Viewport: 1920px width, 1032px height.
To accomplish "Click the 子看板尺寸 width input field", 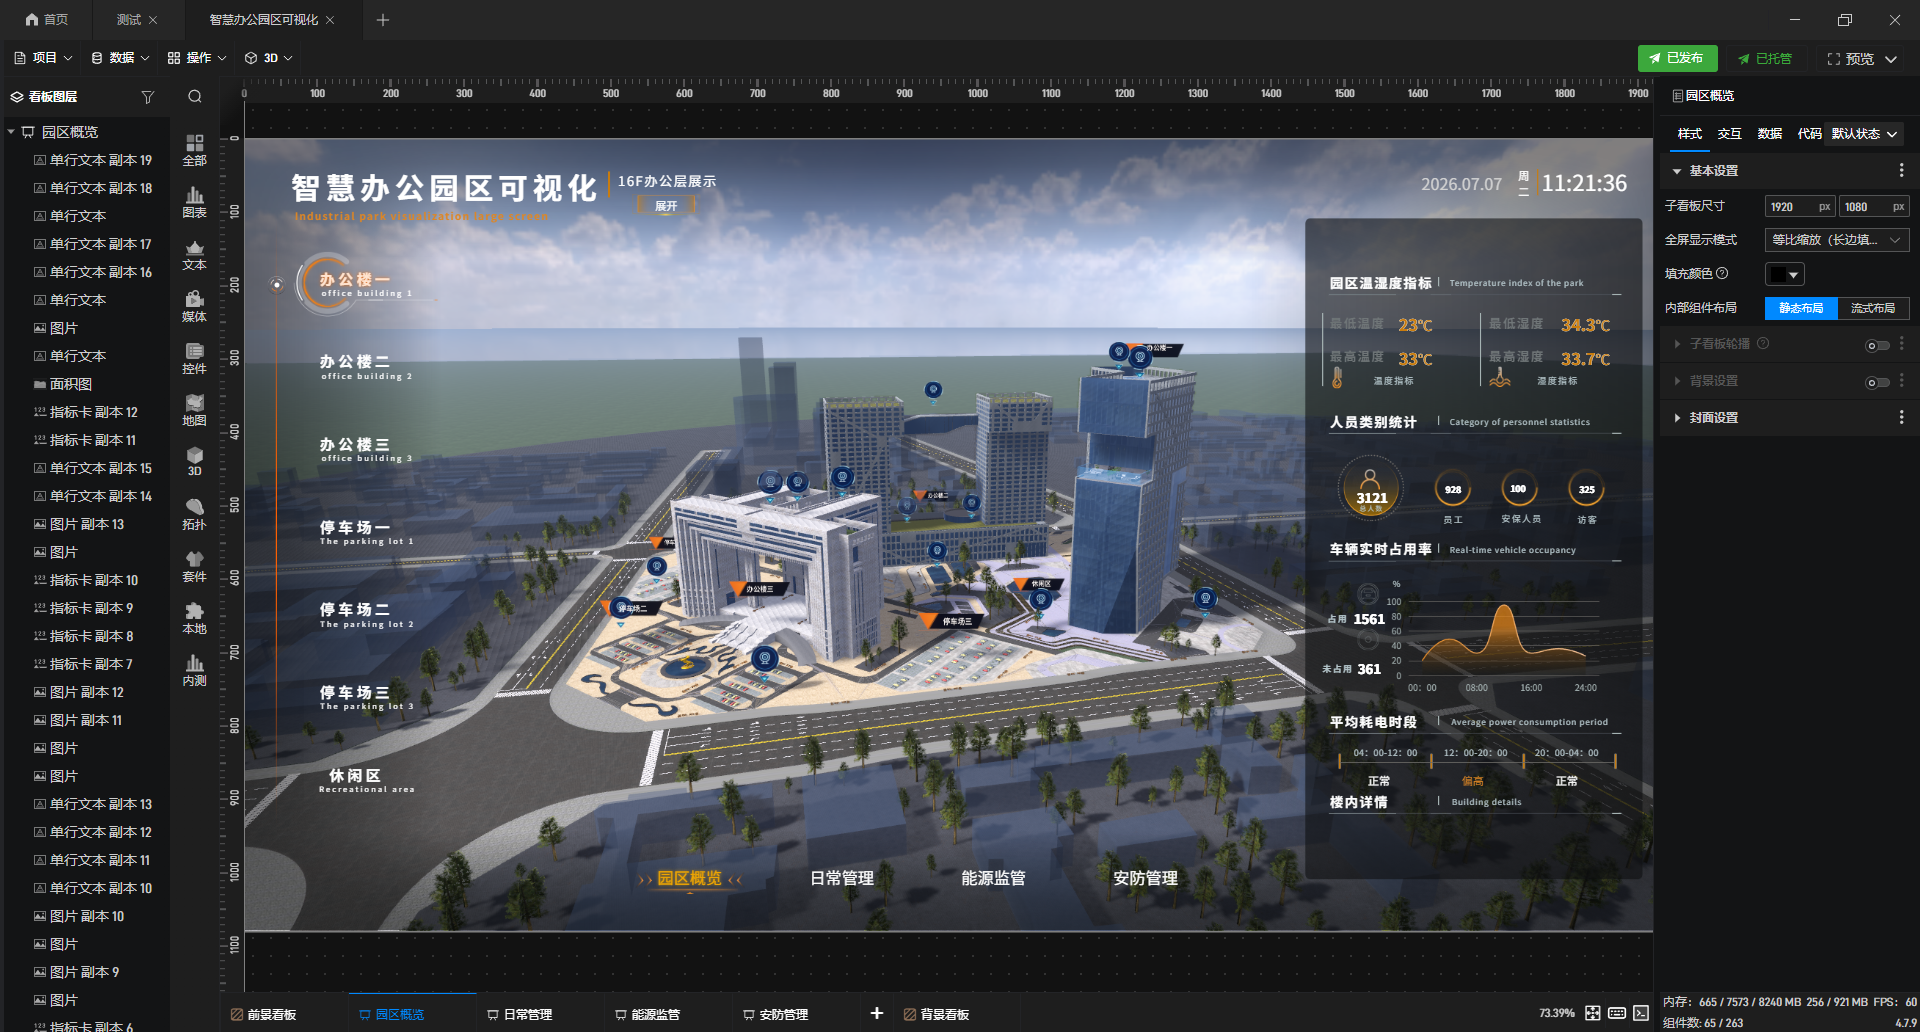I will (1799, 207).
